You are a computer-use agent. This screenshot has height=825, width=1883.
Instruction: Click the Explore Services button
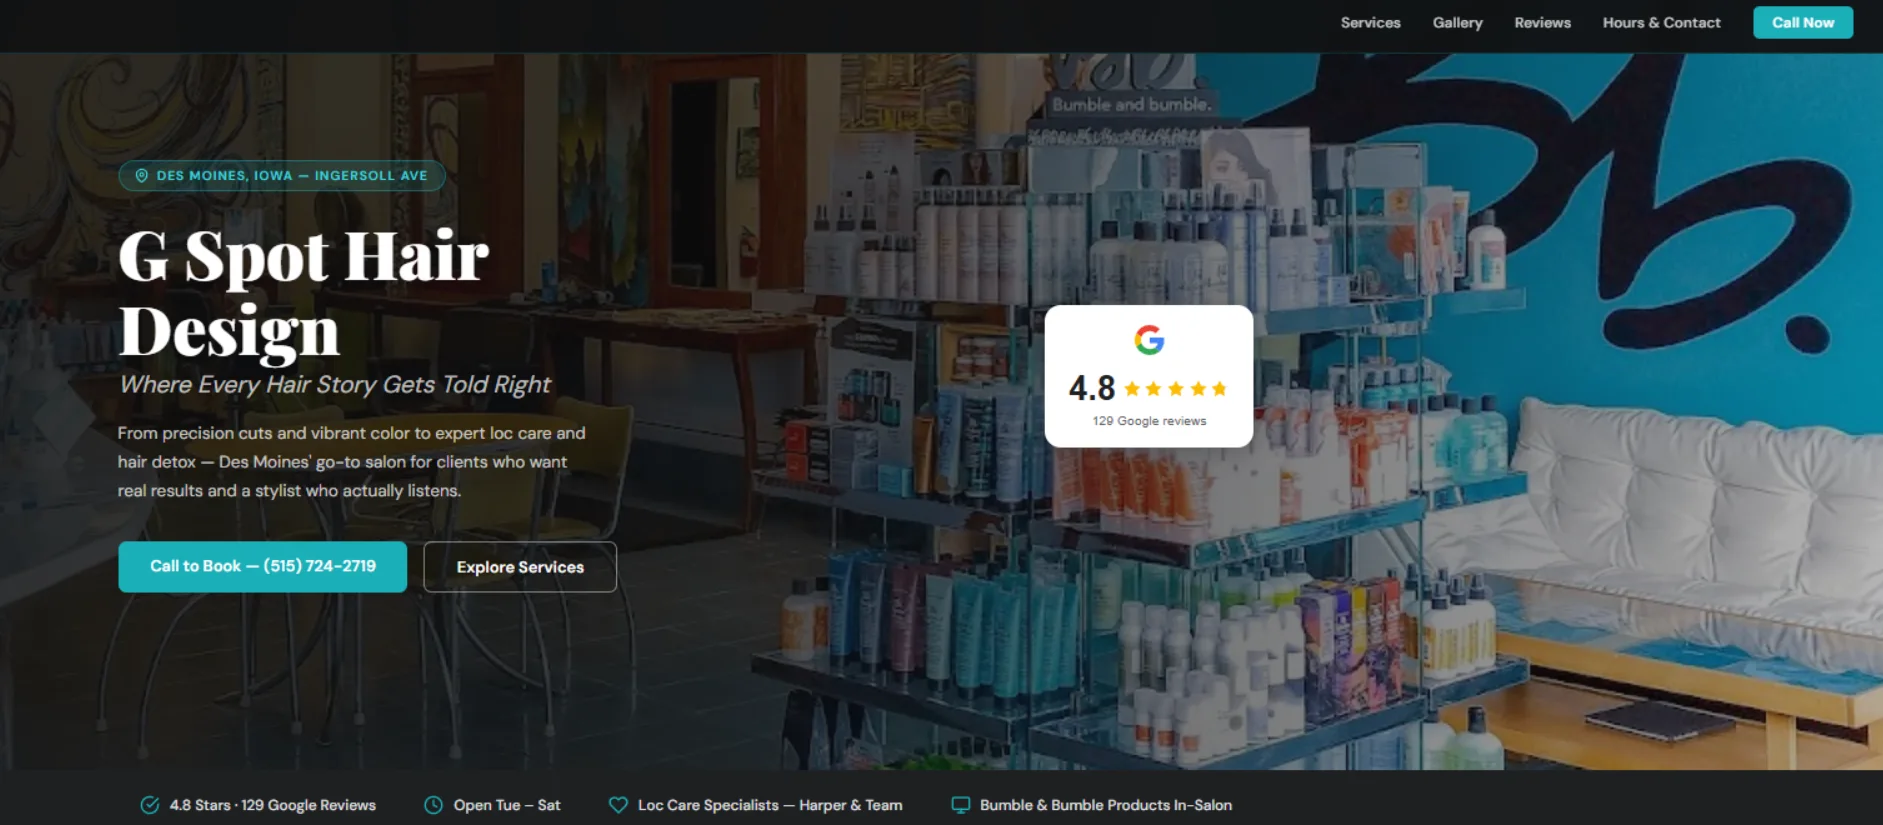520,567
